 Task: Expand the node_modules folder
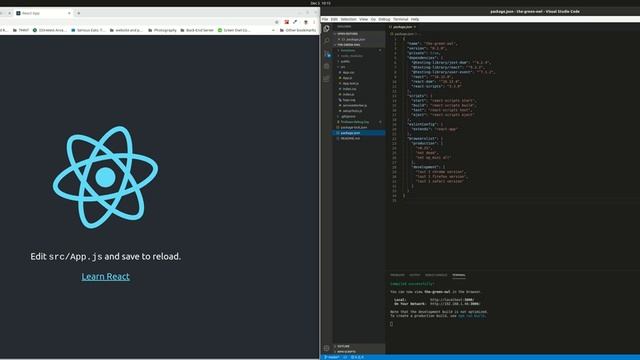coord(359,56)
